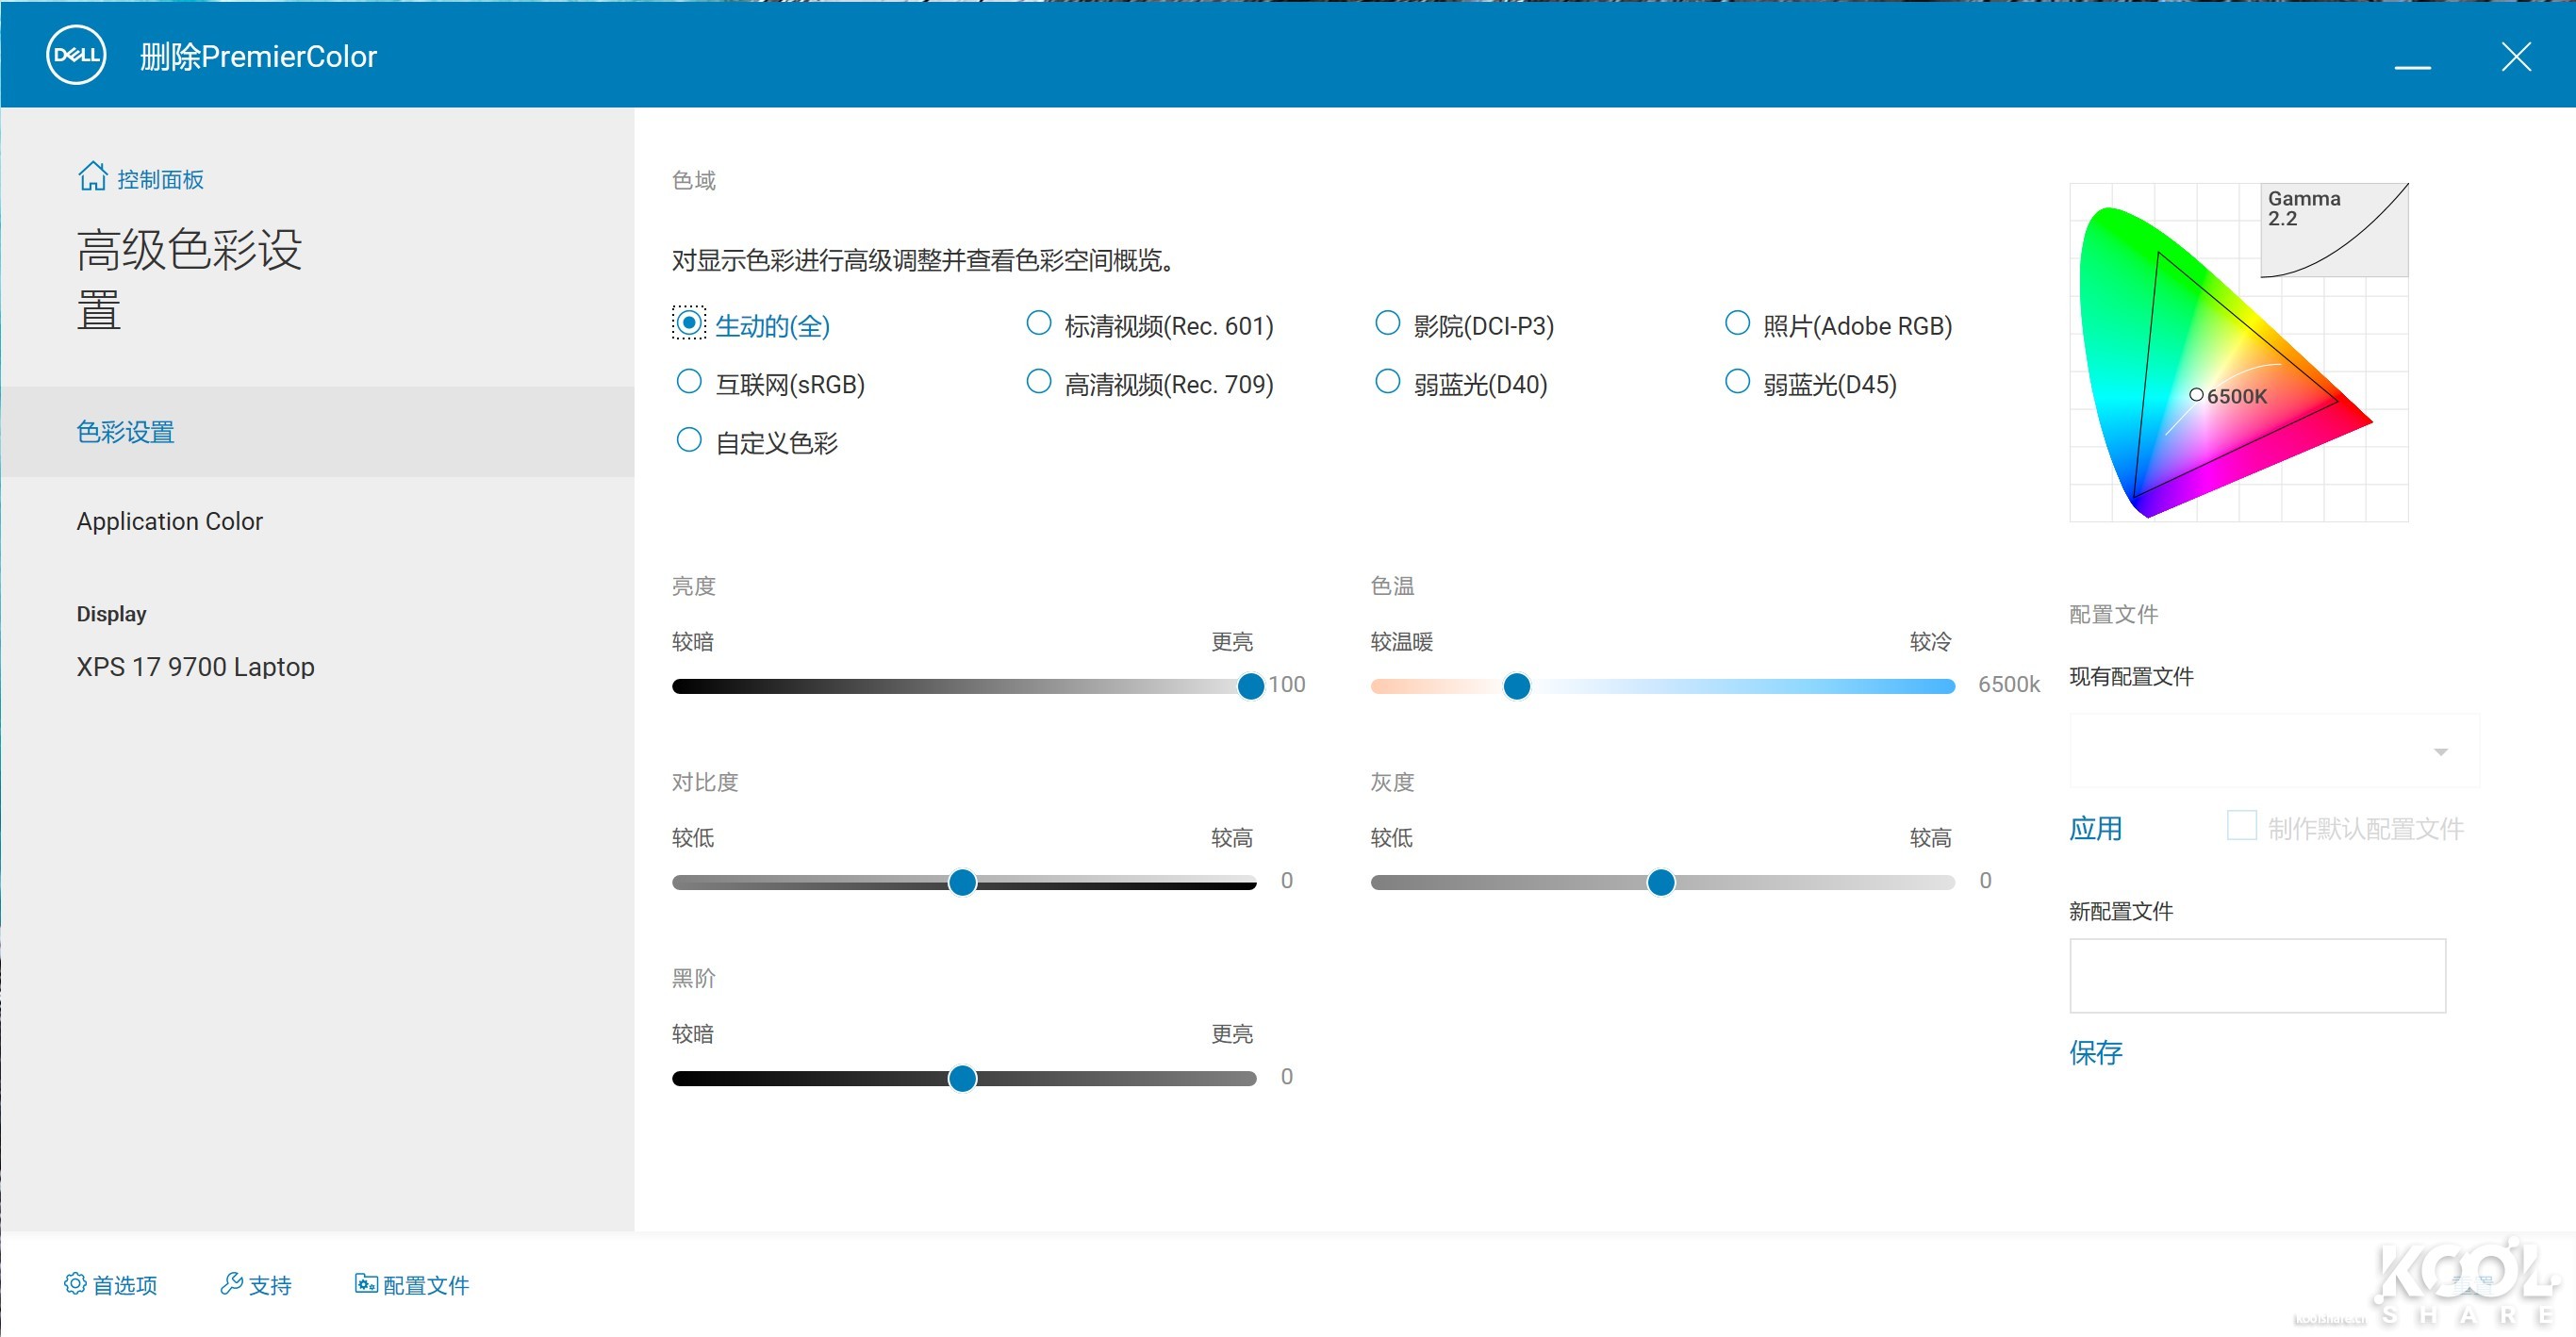
Task: Expand the 现有配置文件 dropdown
Action: coord(2443,751)
